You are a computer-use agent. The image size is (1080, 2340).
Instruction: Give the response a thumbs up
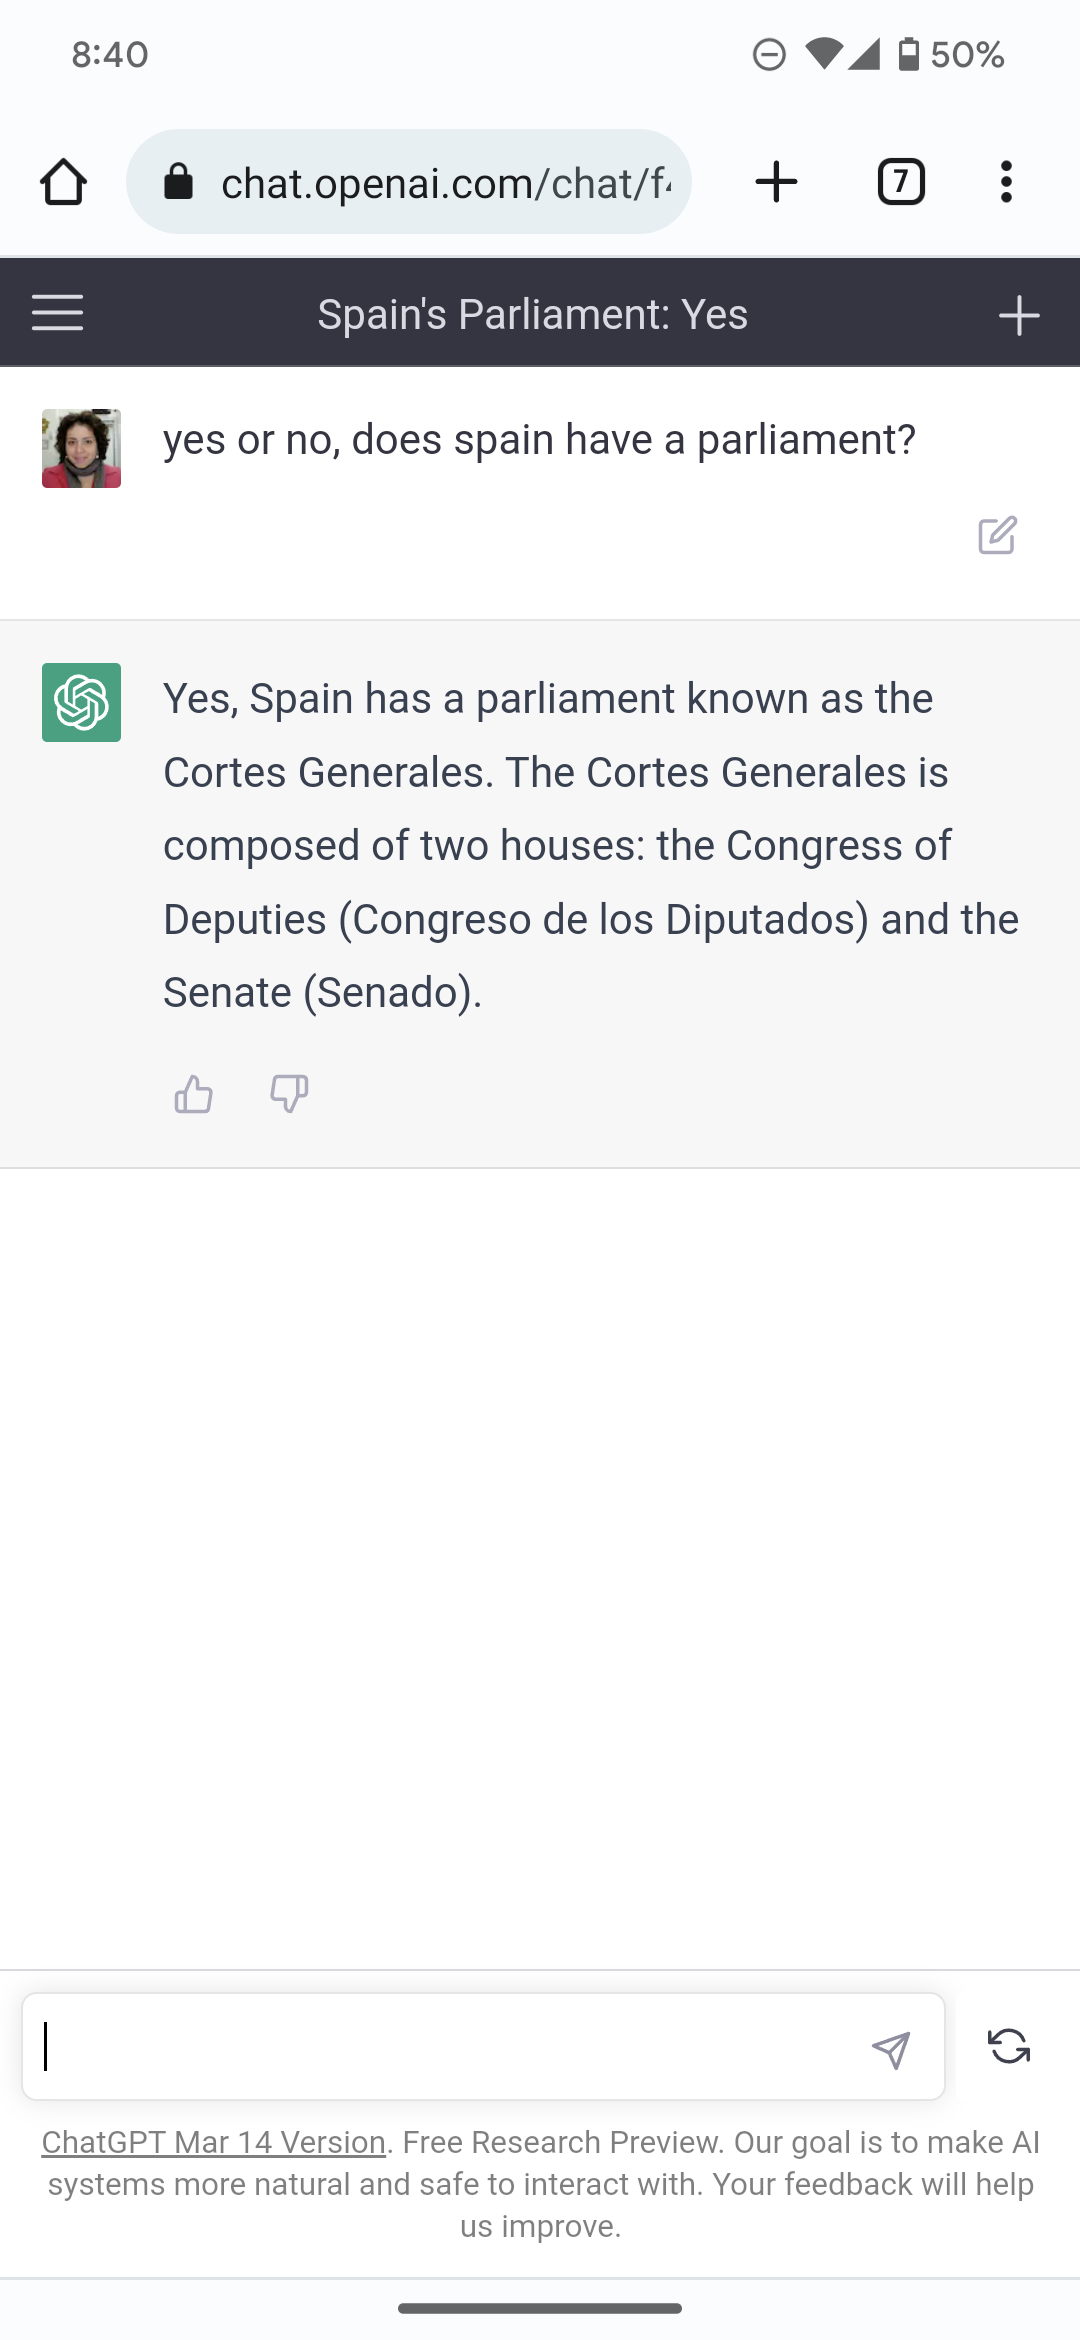click(x=193, y=1094)
